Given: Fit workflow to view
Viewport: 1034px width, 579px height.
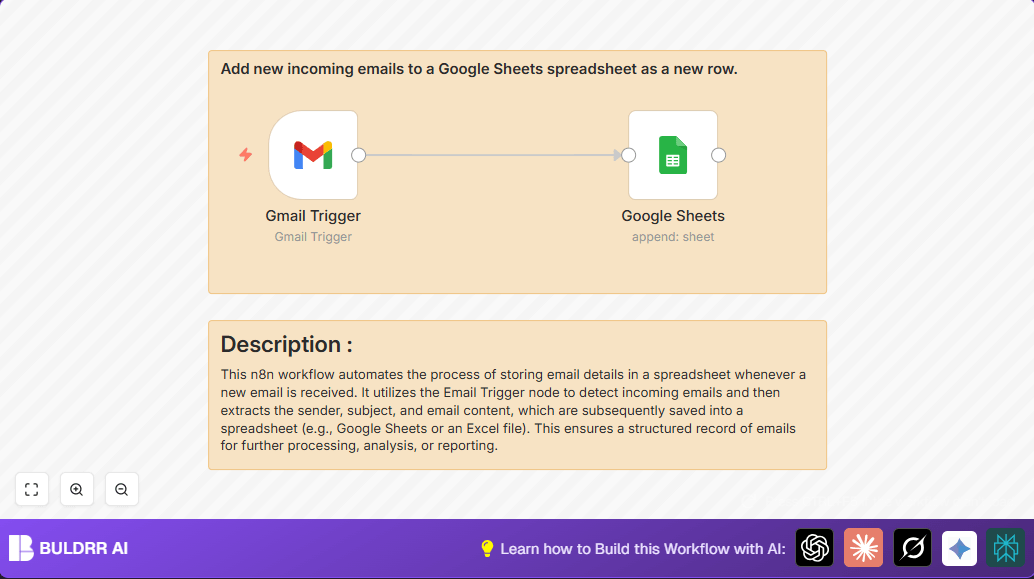Looking at the screenshot, I should 32,489.
